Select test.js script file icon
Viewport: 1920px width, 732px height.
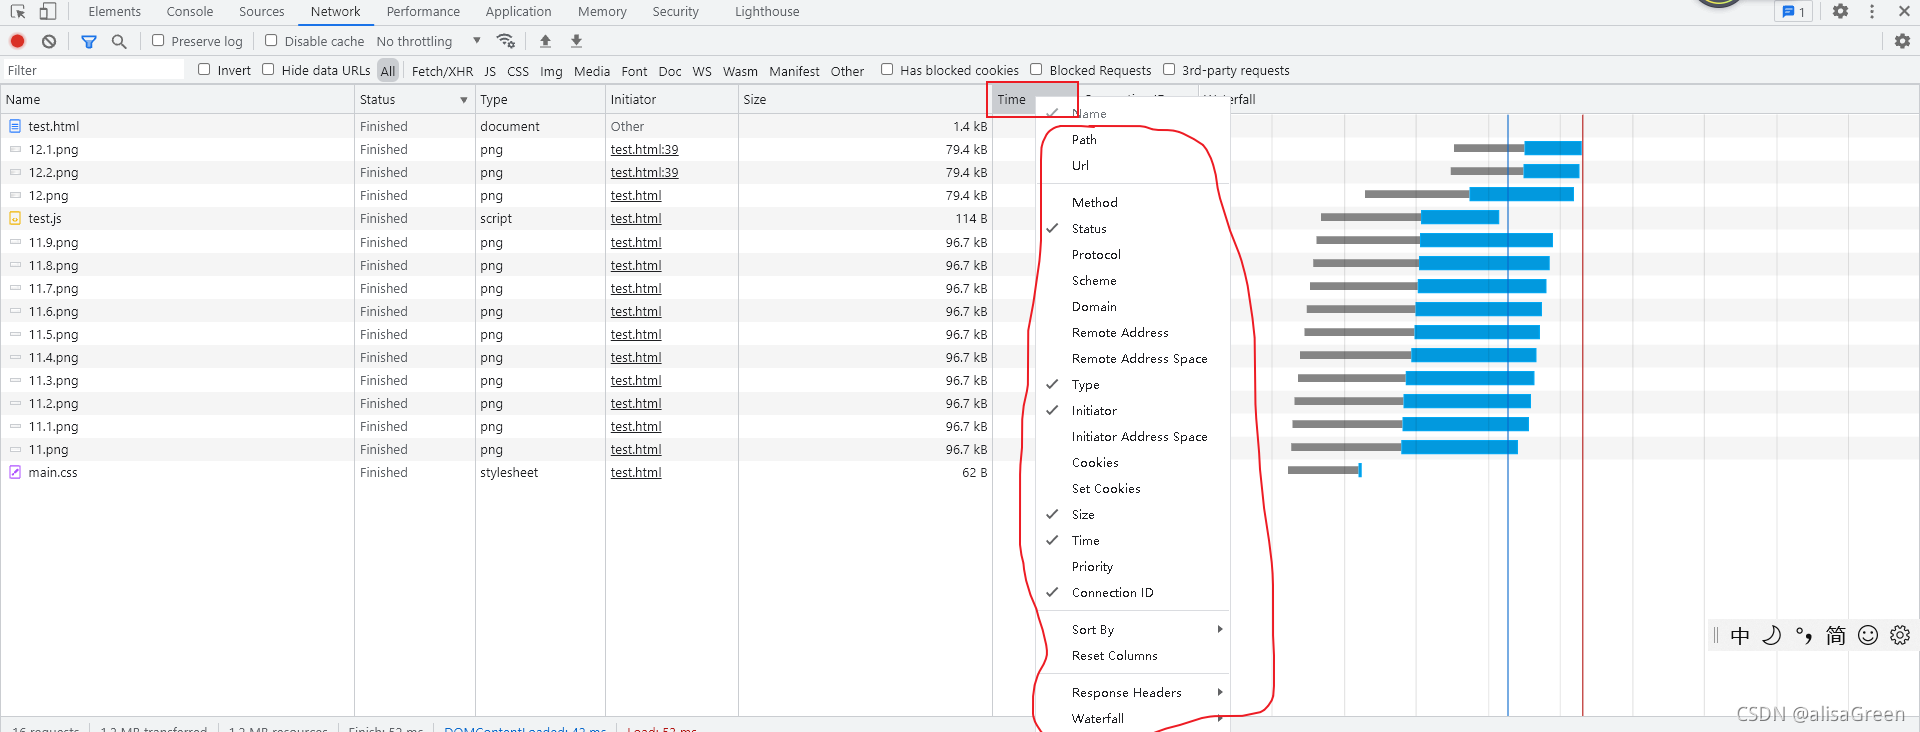click(x=15, y=218)
